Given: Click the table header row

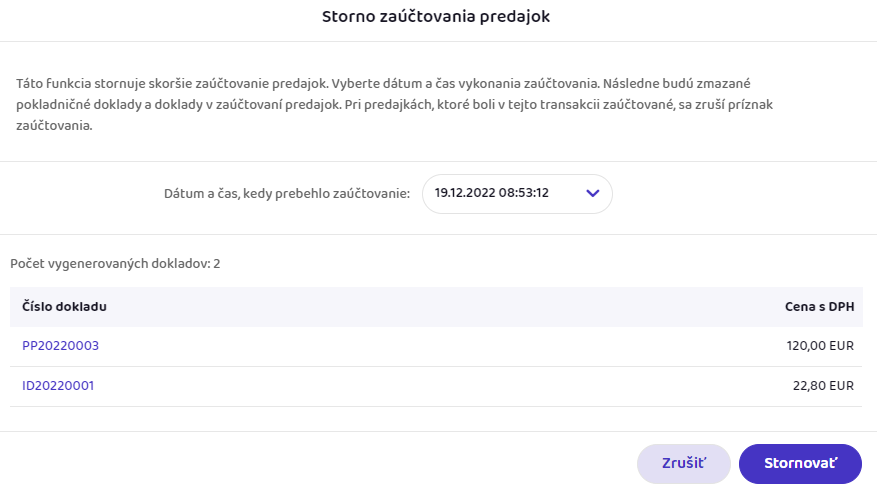Looking at the screenshot, I should click(x=436, y=306).
